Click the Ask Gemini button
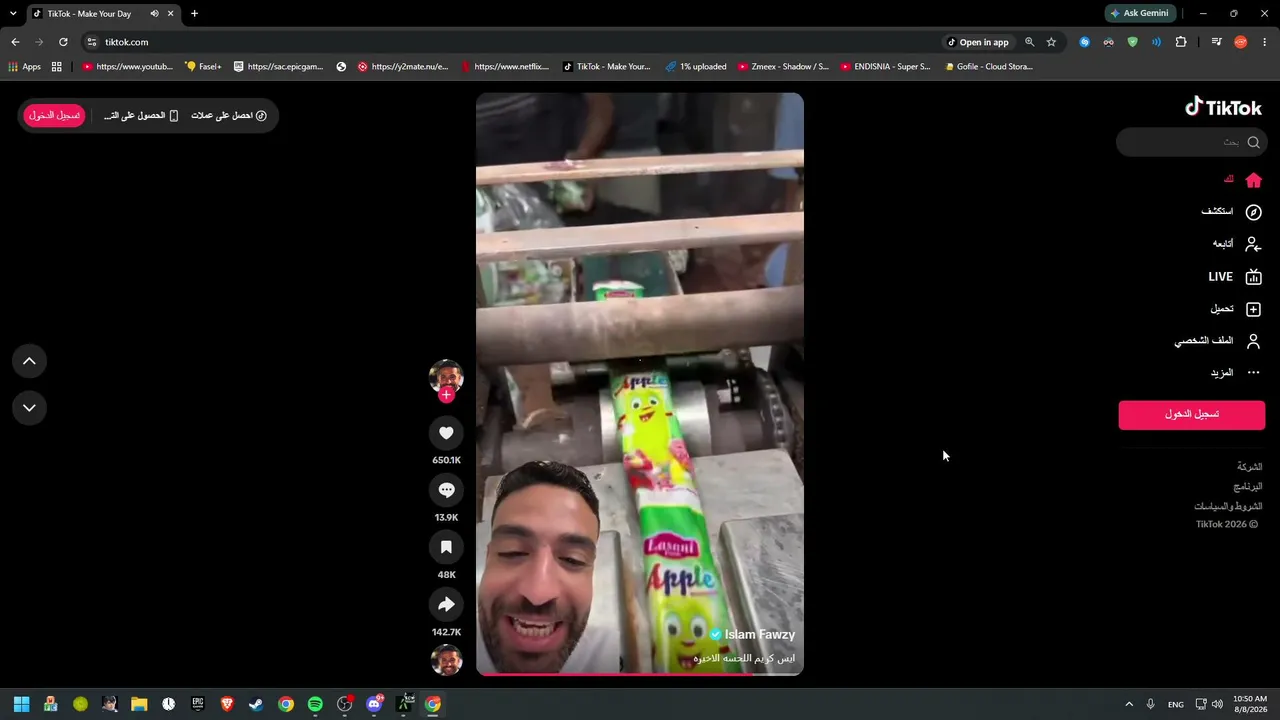The image size is (1280, 720). [x=1140, y=14]
